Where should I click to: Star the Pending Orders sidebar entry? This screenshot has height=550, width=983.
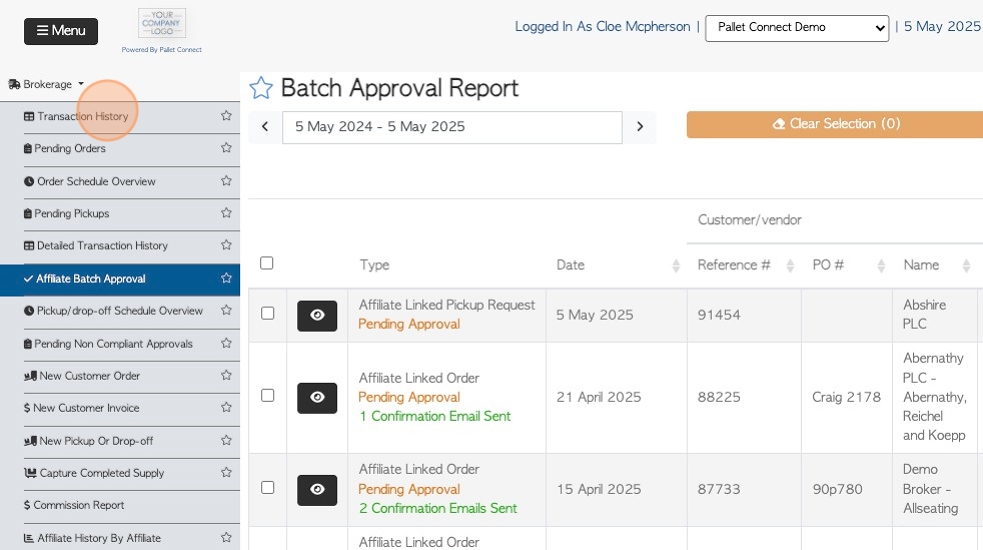pos(226,147)
